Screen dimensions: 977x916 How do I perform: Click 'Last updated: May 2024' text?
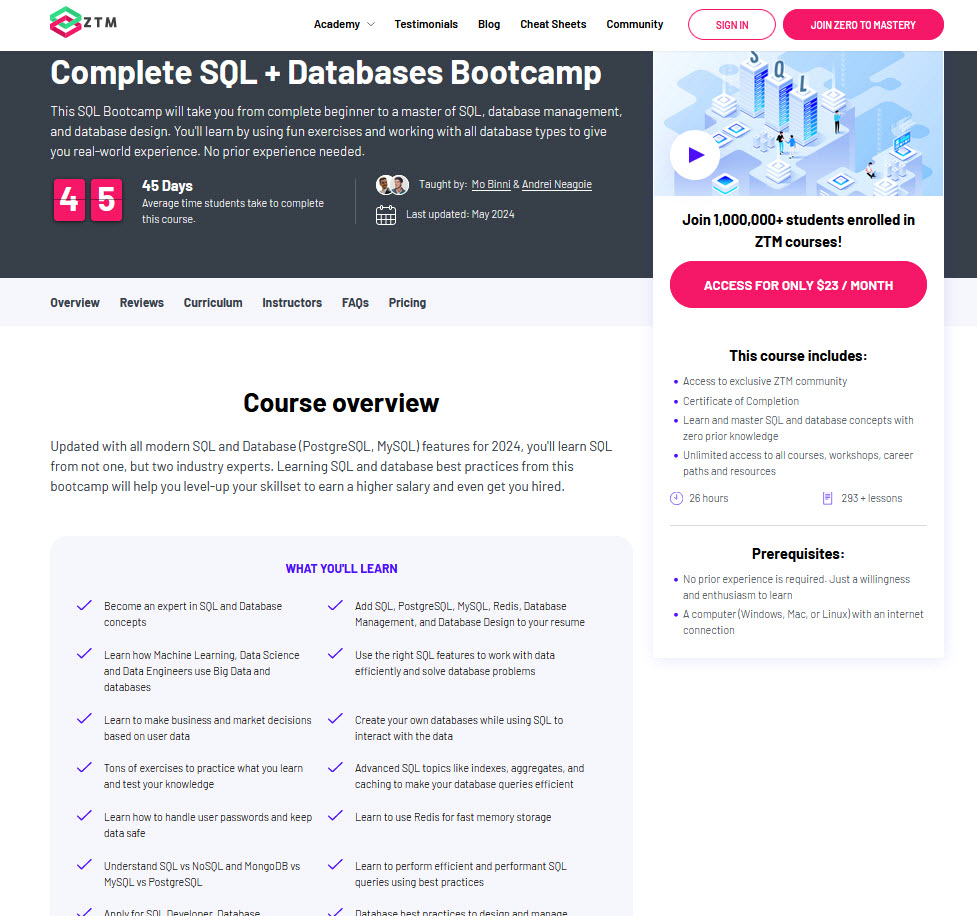pyautogui.click(x=460, y=214)
